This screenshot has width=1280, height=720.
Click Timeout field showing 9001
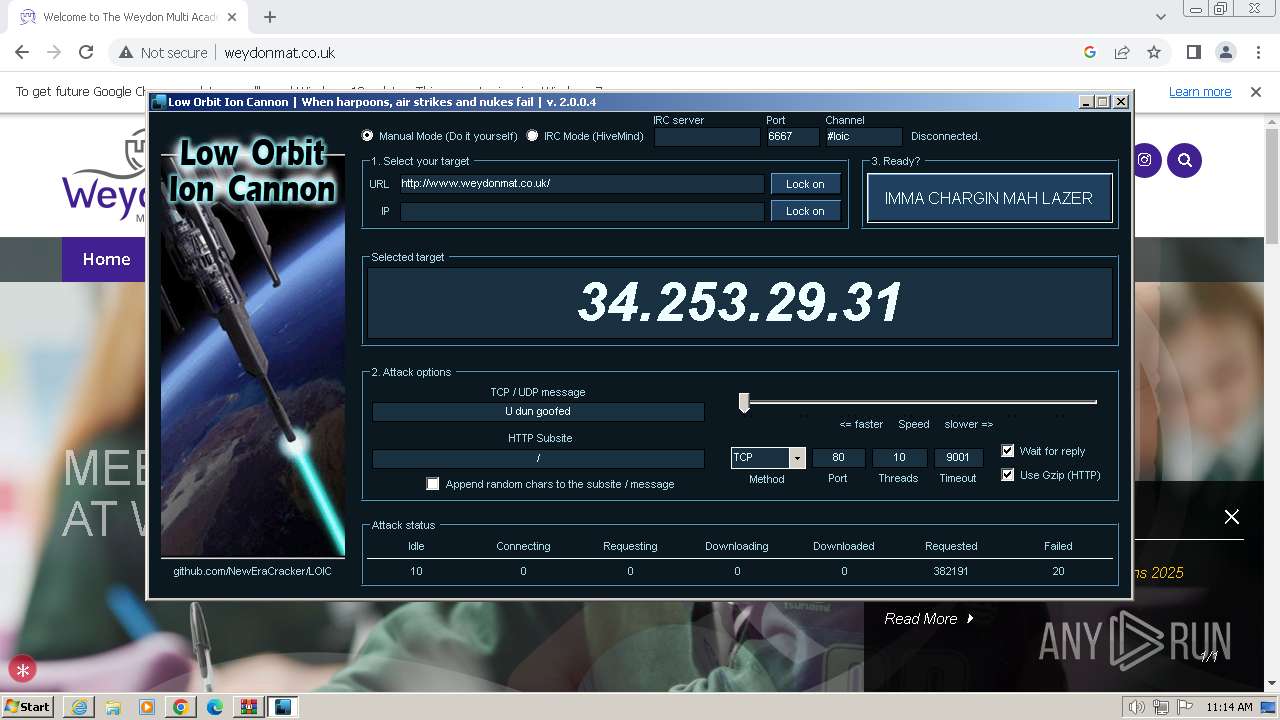(958, 457)
